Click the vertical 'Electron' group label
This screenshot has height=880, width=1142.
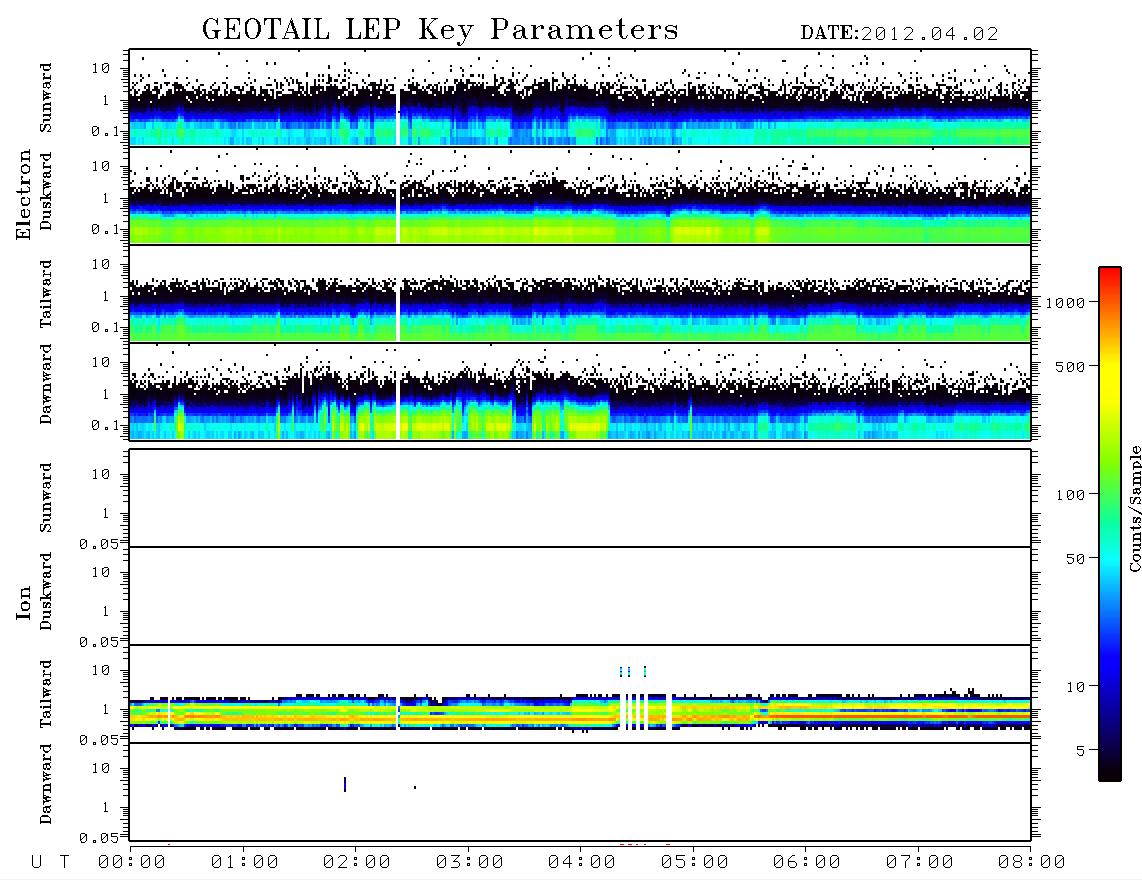point(23,195)
